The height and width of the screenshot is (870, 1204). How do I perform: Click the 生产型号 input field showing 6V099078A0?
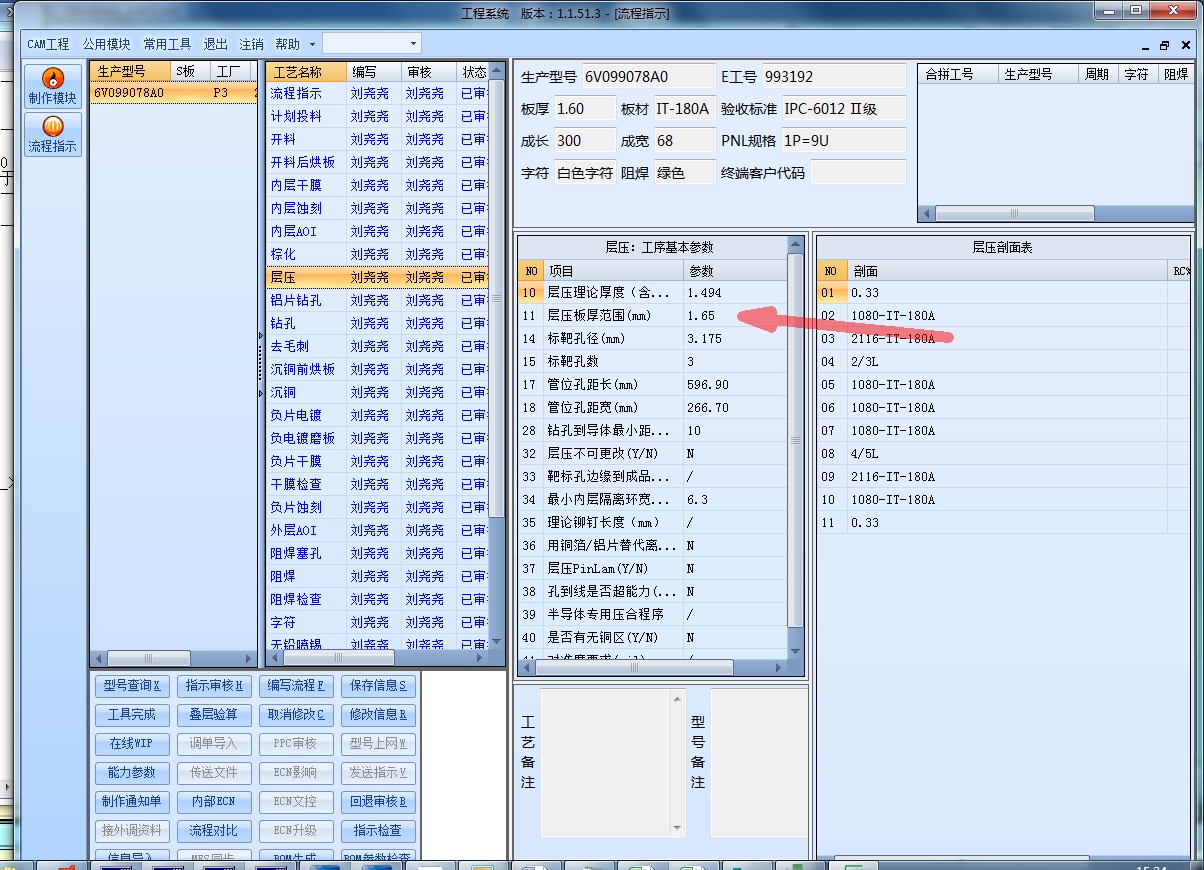648,77
